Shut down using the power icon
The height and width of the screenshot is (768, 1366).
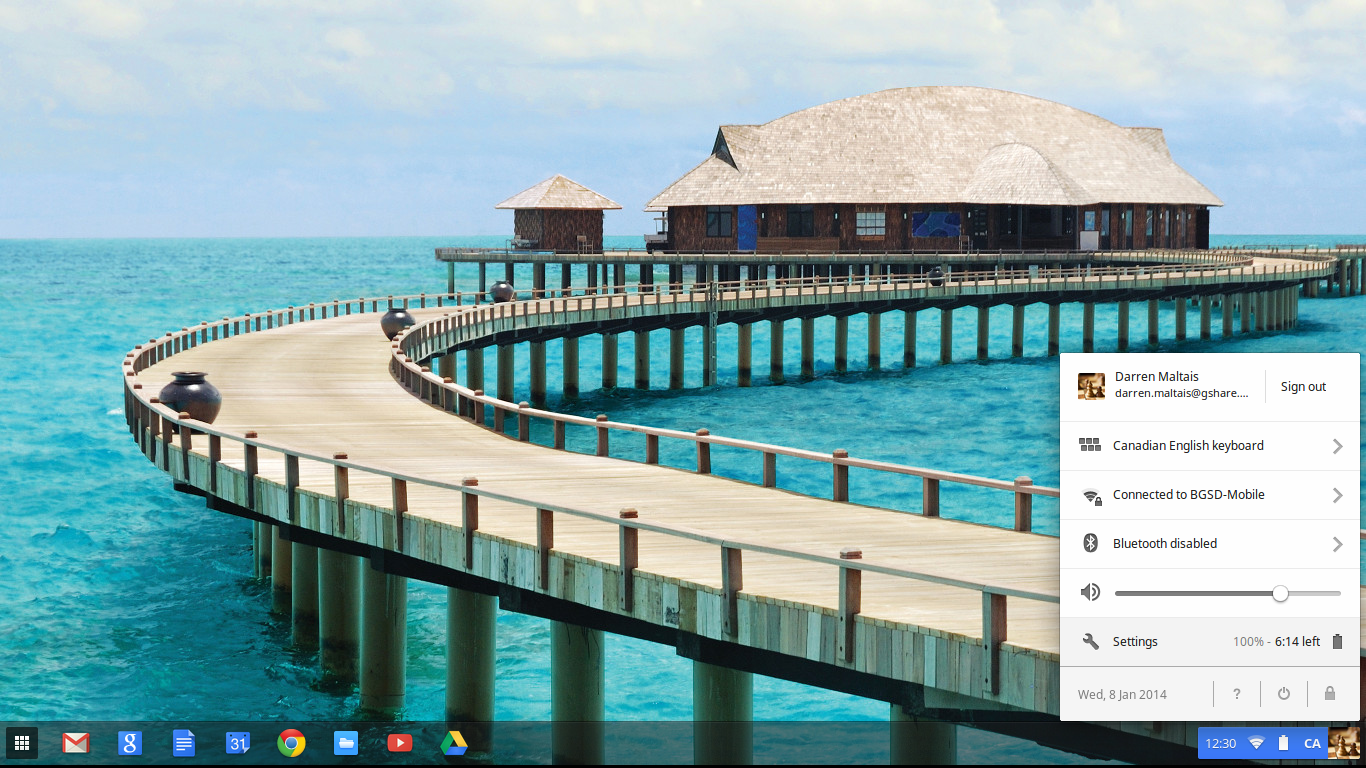[x=1284, y=694]
